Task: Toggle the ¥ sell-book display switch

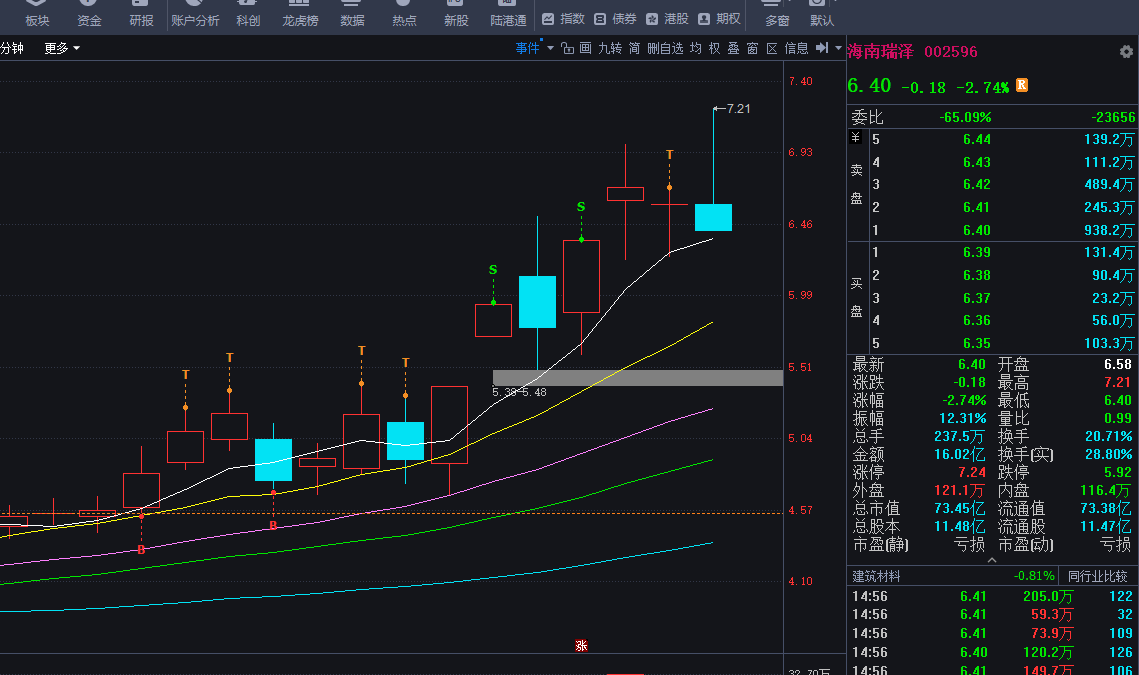Action: pos(855,138)
